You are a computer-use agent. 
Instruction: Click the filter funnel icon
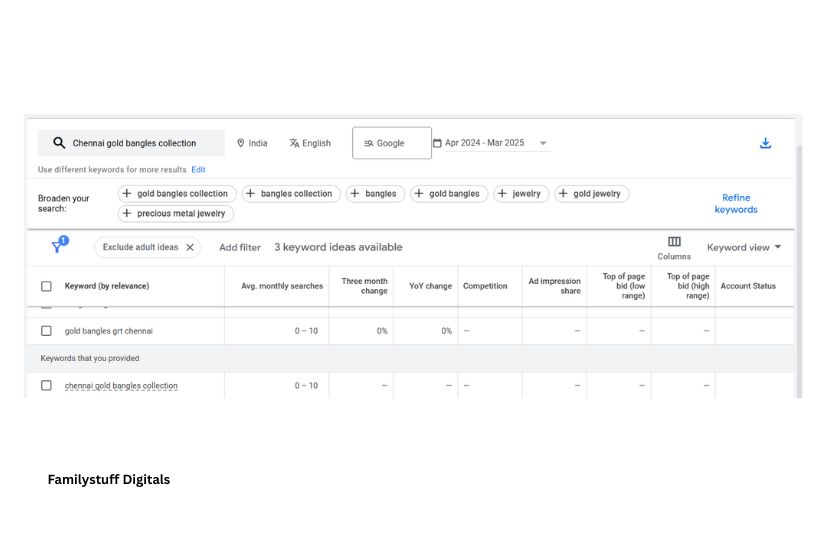(x=58, y=247)
